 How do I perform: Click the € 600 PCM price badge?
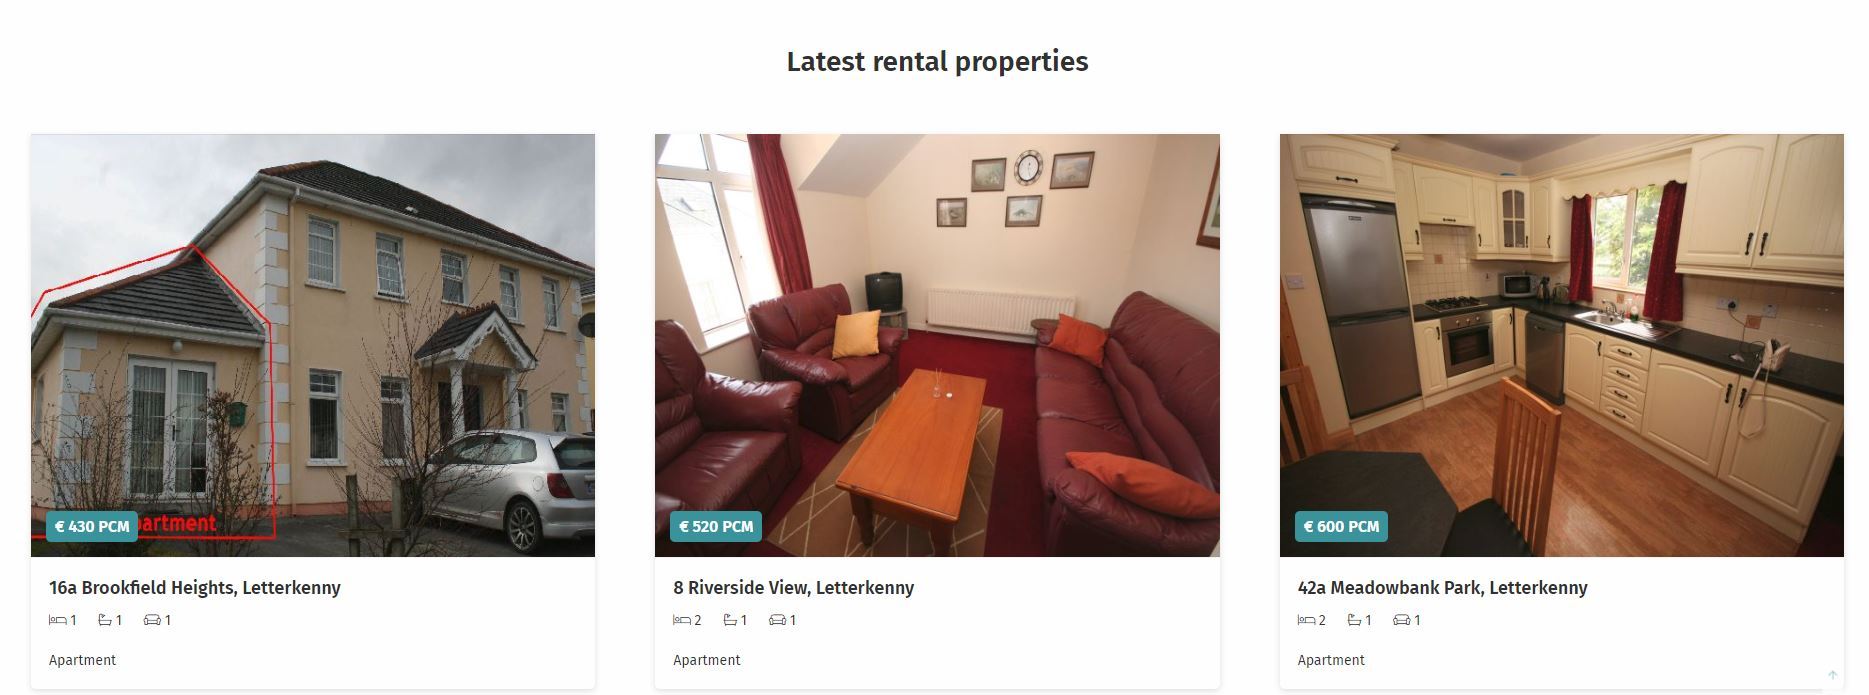[x=1341, y=526]
